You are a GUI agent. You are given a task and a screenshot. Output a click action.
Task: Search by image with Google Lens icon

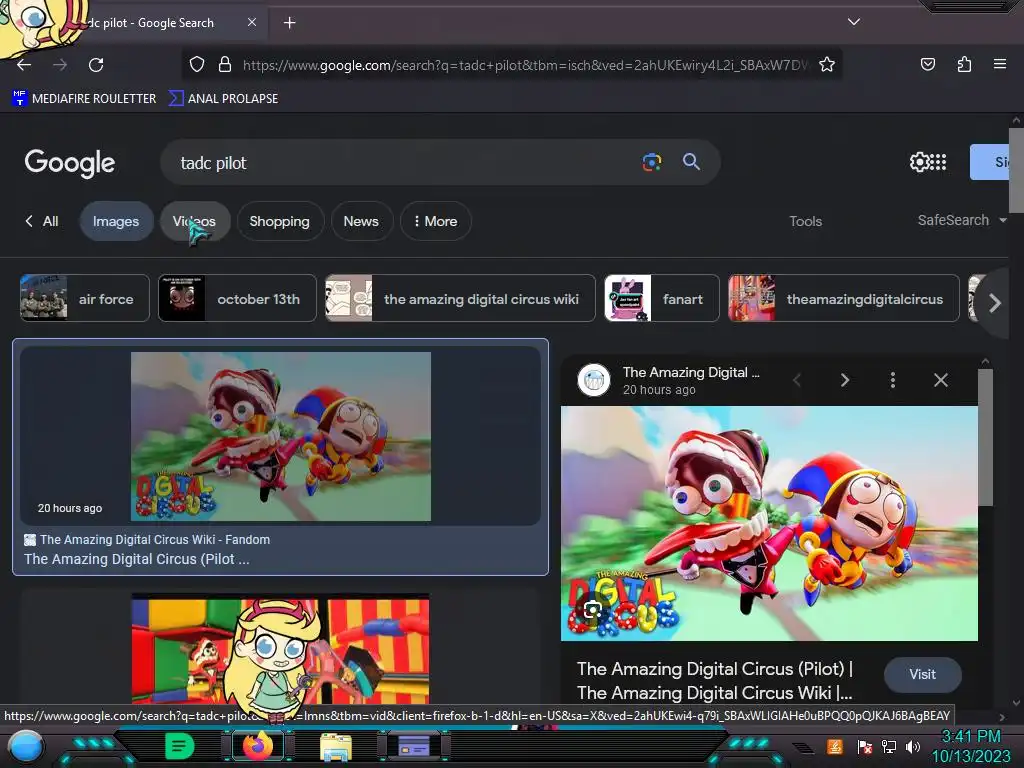coord(651,162)
